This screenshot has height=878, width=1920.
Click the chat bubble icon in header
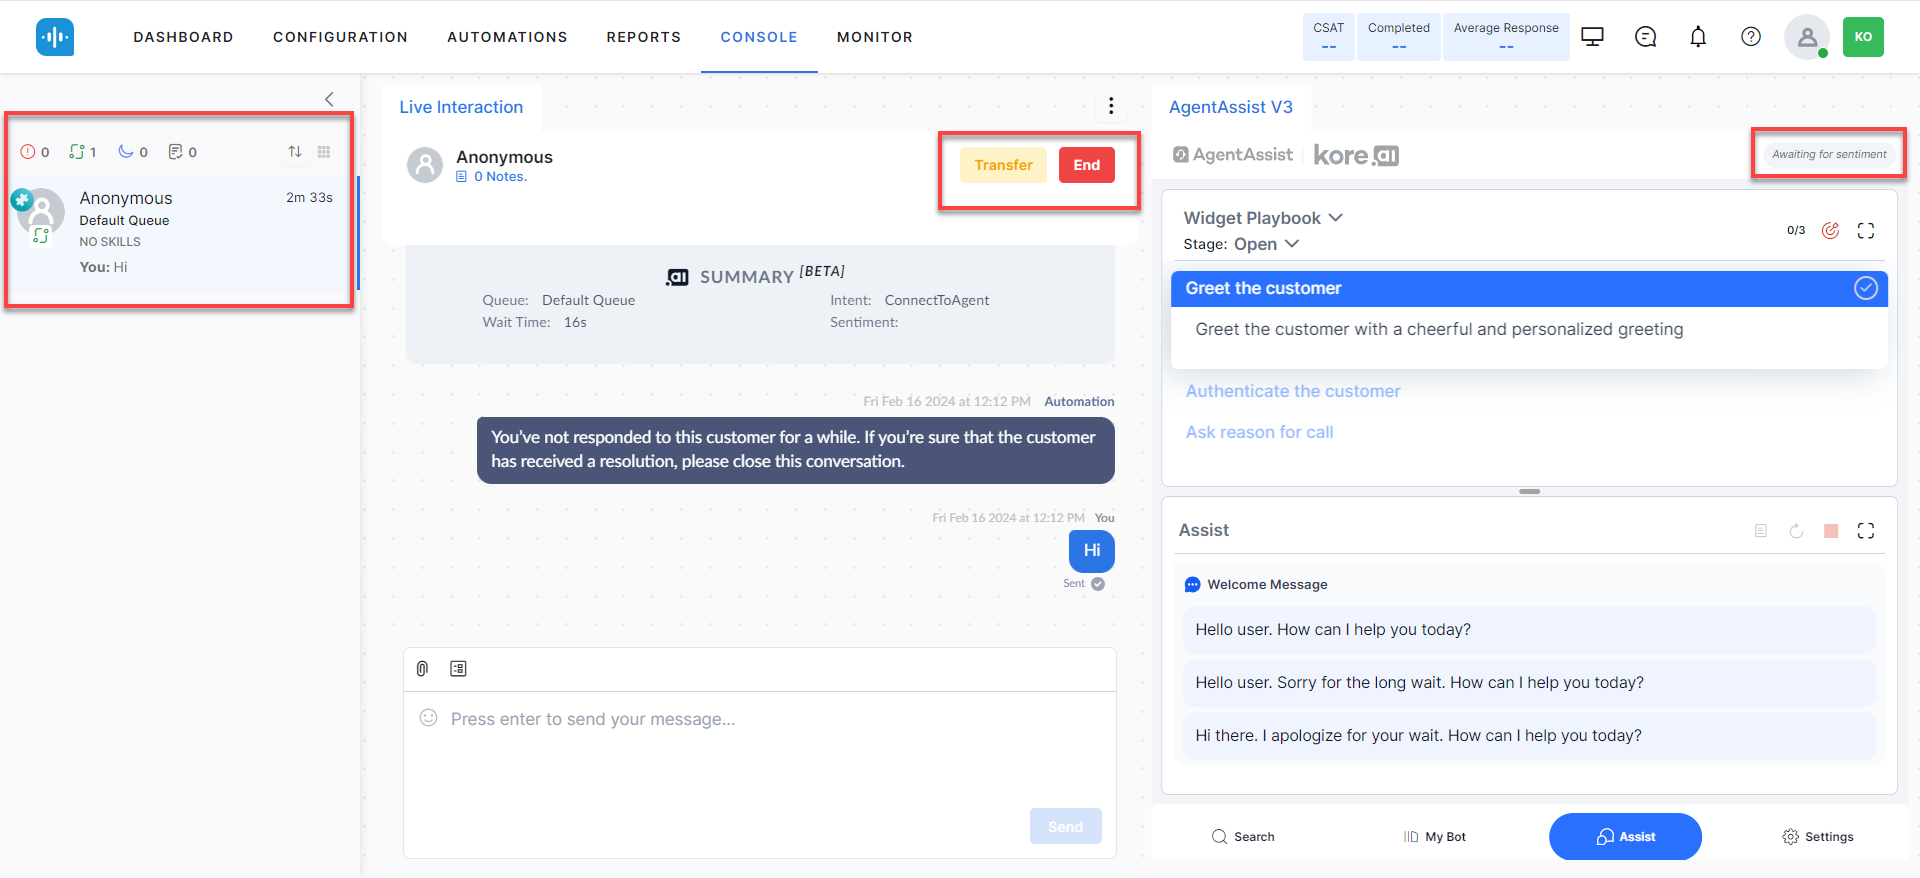pyautogui.click(x=1645, y=37)
